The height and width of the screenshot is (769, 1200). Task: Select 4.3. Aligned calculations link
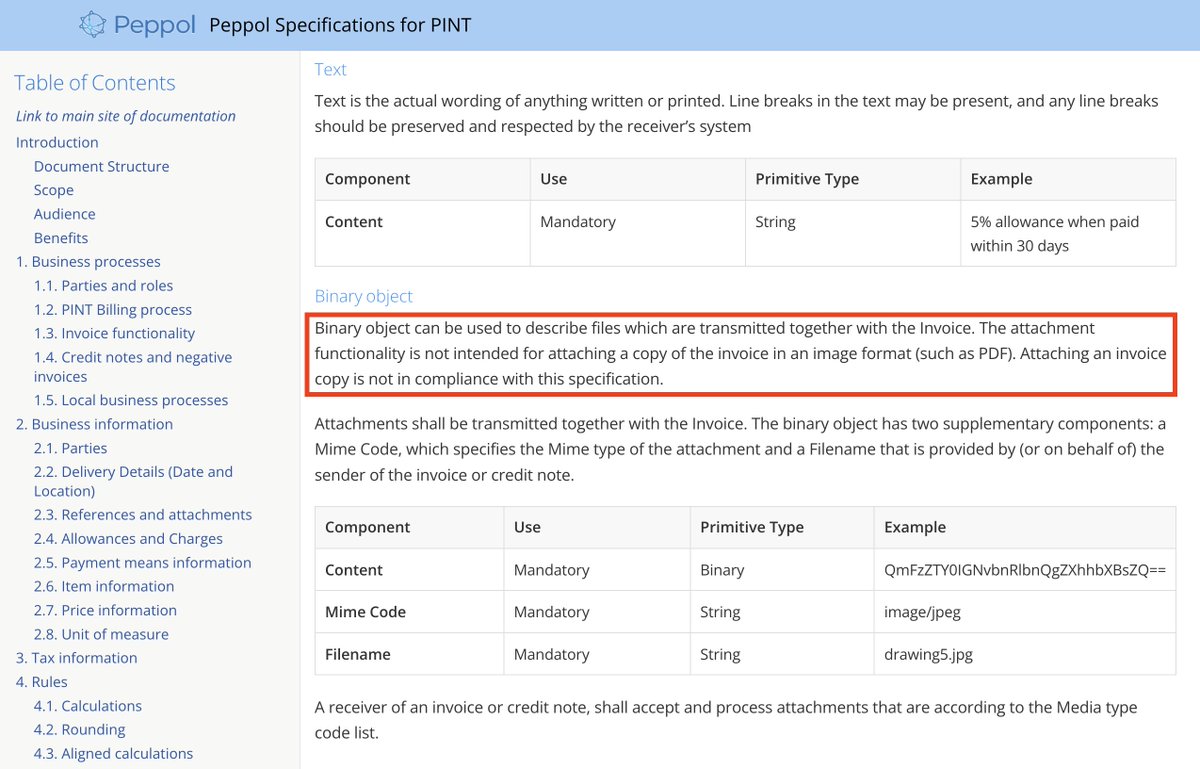114,753
